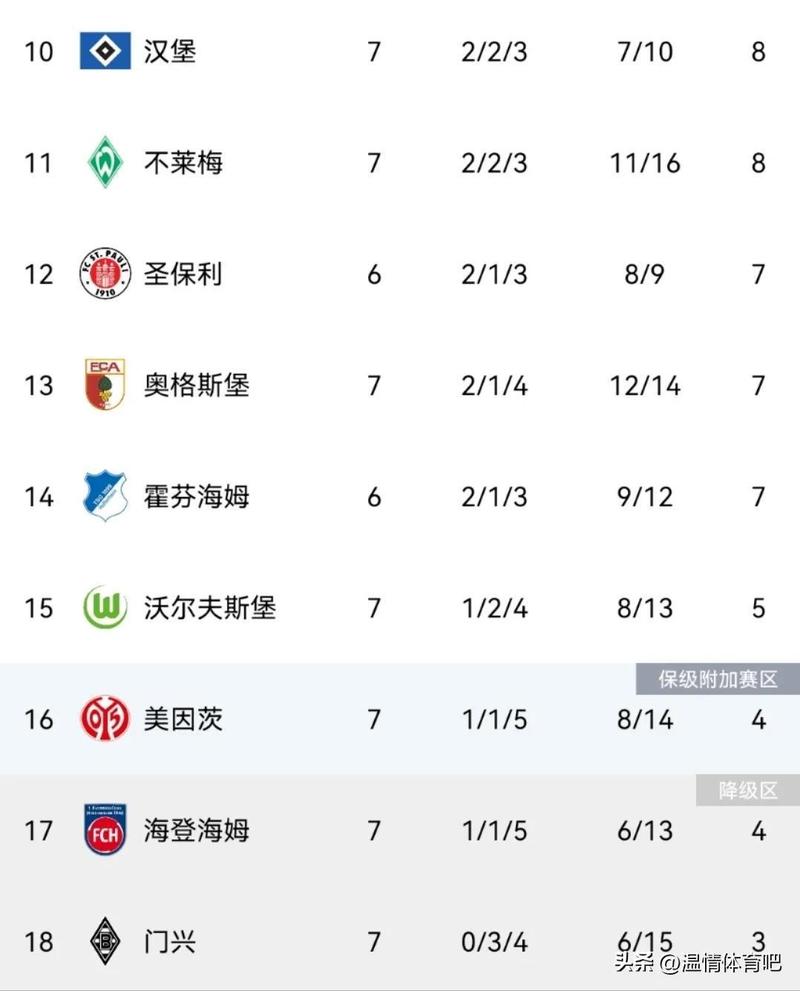Click the Mönchengladbach diamond logo
The image size is (800, 991).
[x=105, y=941]
